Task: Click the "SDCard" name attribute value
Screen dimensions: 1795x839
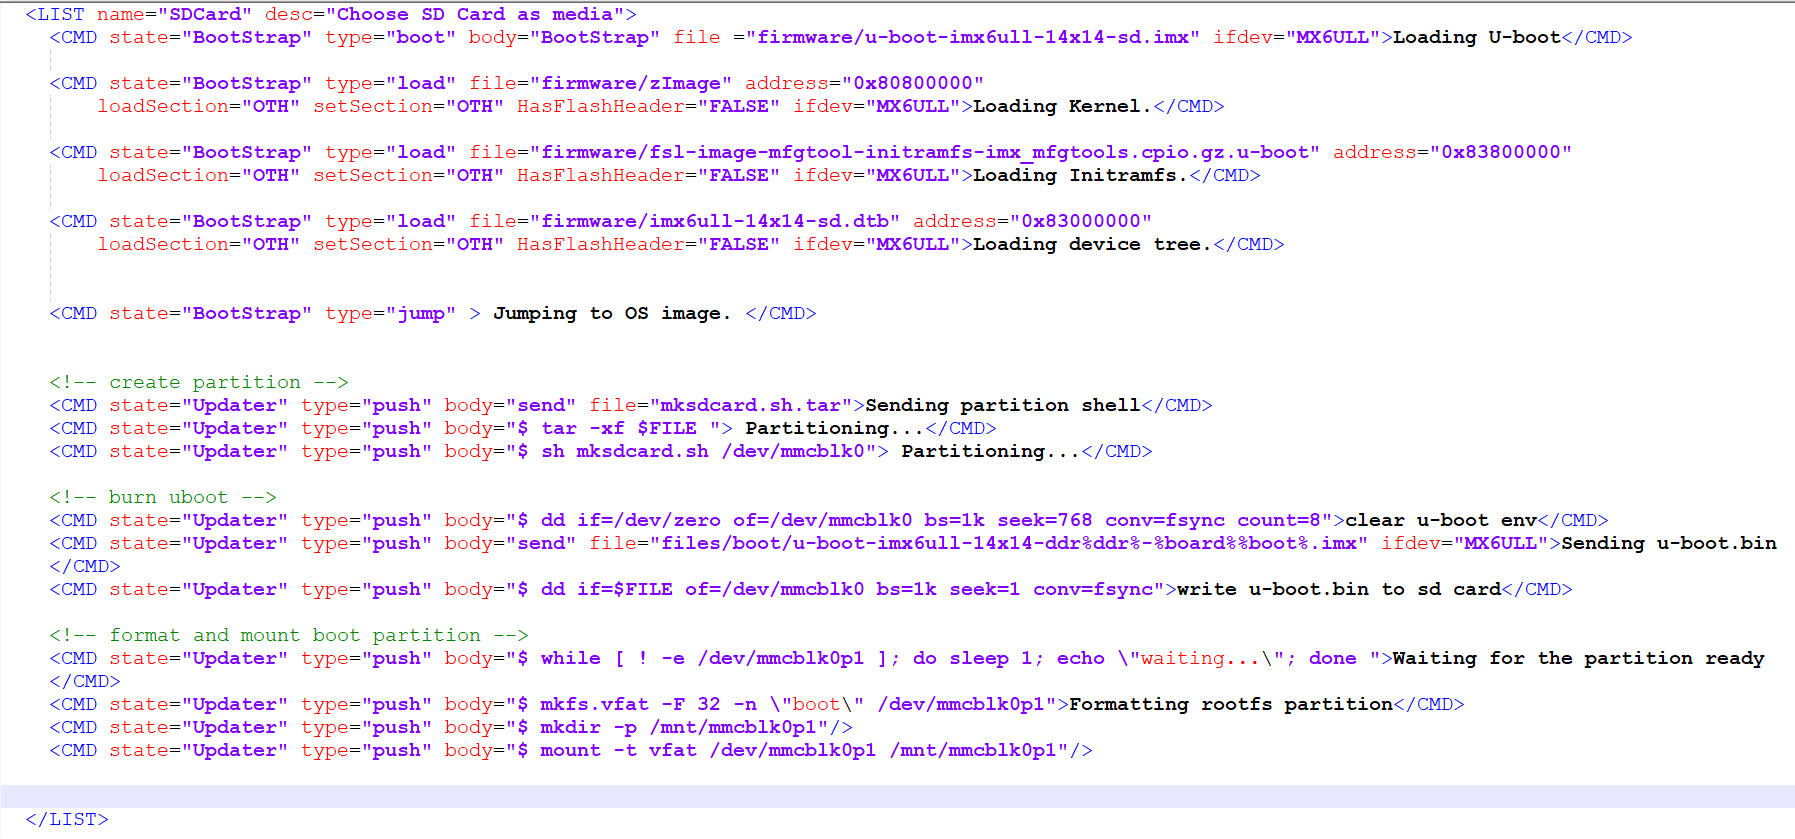Action: pos(205,14)
